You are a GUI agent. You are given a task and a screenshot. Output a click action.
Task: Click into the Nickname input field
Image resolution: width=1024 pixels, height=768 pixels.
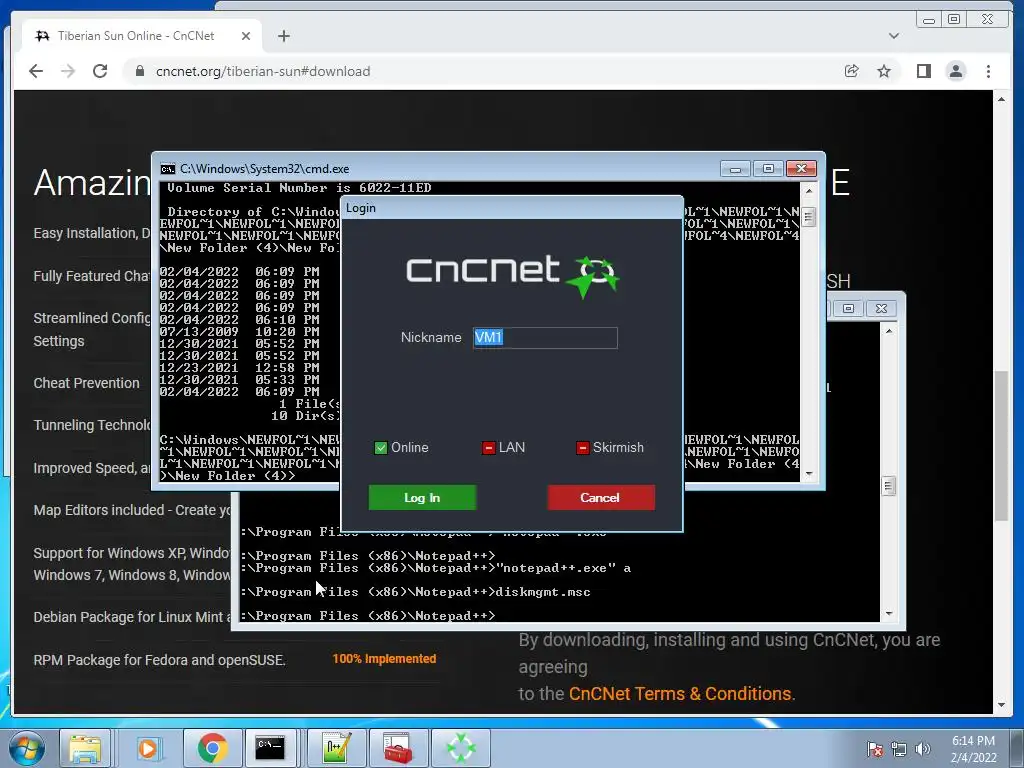coord(545,338)
